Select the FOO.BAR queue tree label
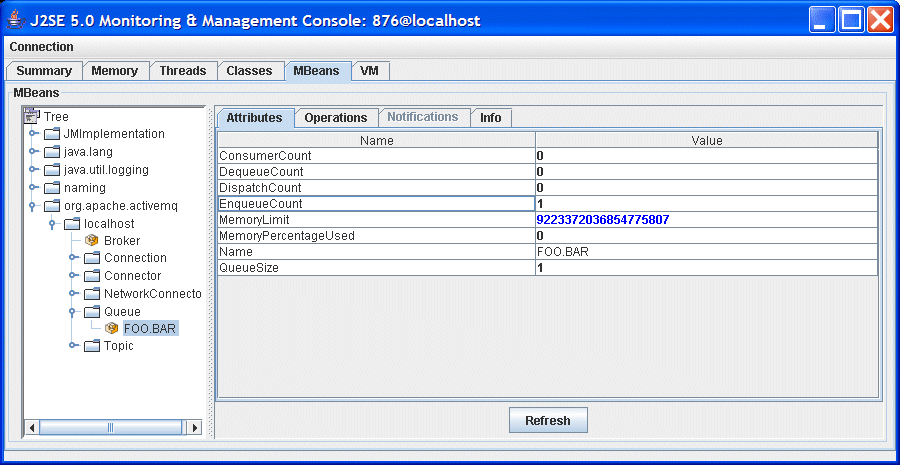900x465 pixels. point(150,328)
